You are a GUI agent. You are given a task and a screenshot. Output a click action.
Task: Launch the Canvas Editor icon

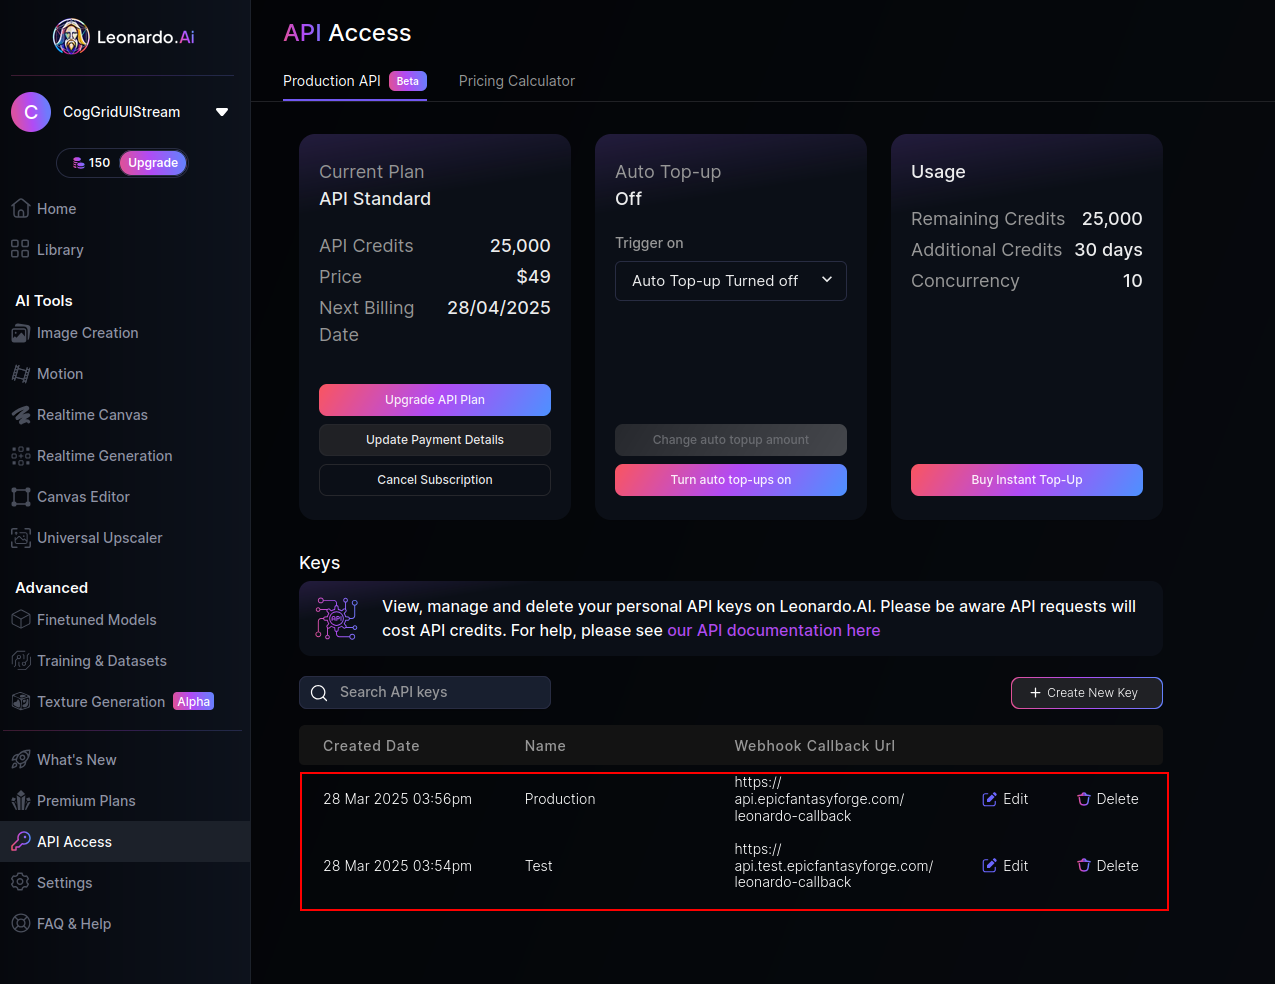[20, 497]
